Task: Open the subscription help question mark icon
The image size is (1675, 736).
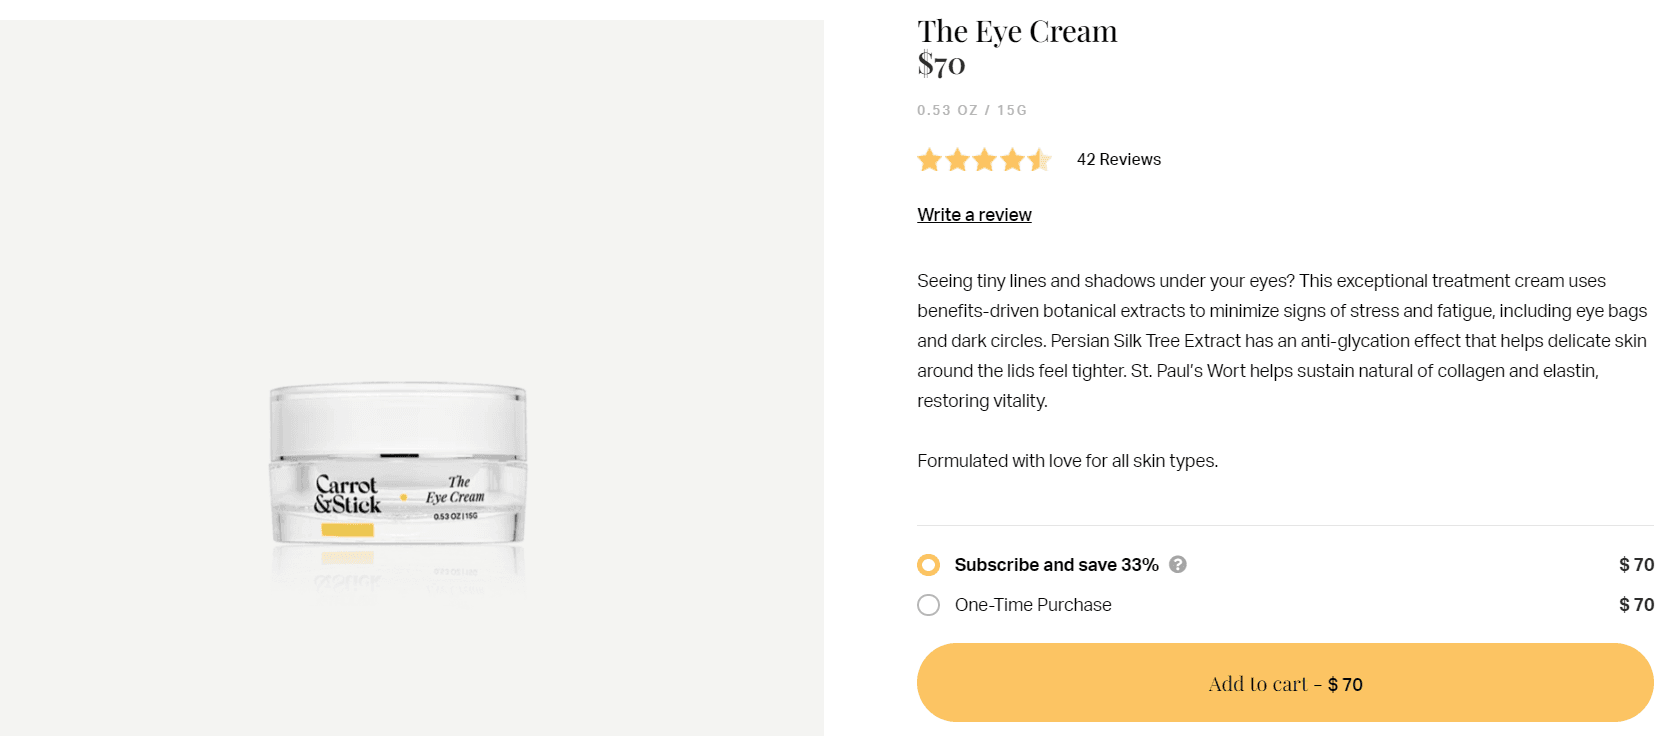Action: (x=1178, y=564)
